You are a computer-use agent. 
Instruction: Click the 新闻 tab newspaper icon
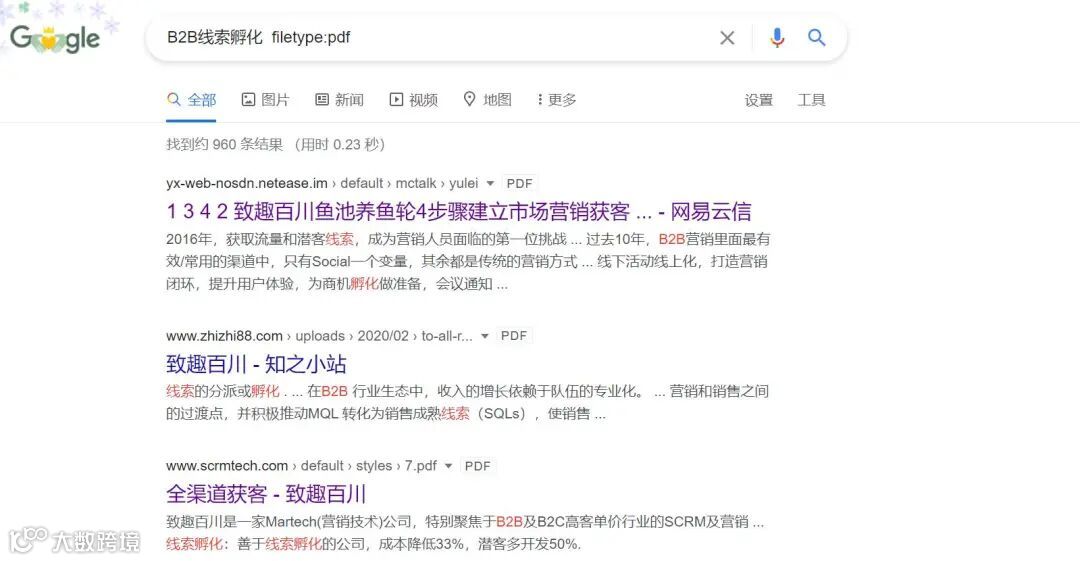(x=322, y=100)
